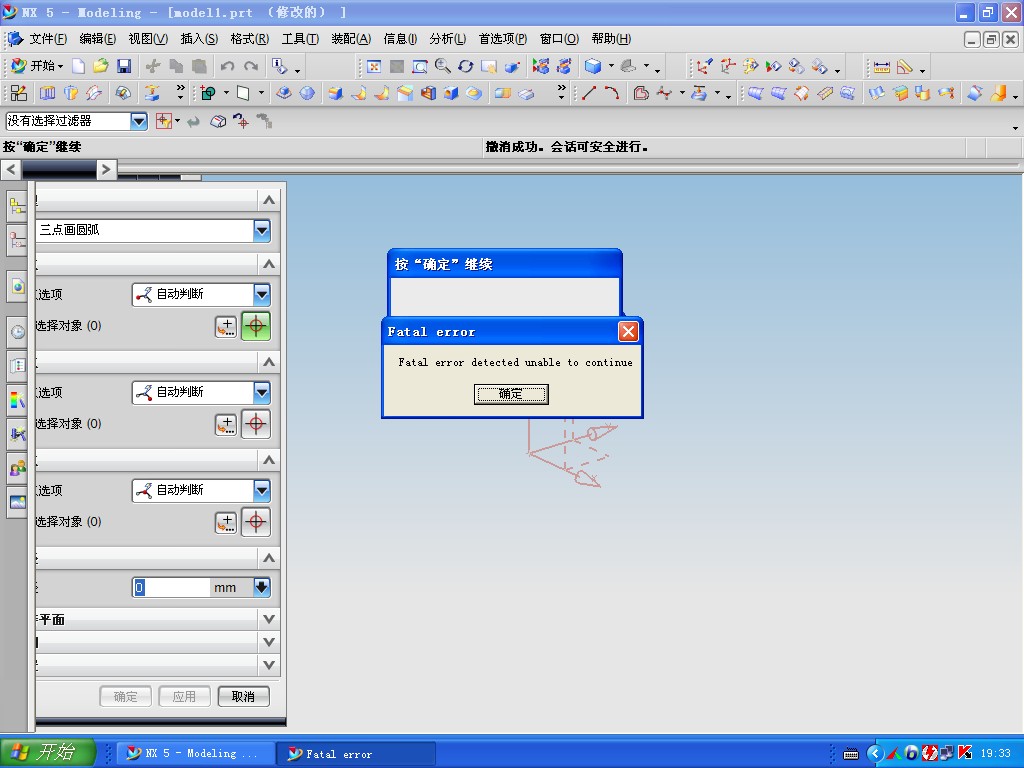Open the 插入(S) menu
Screen dimensions: 1024x768
[199, 39]
